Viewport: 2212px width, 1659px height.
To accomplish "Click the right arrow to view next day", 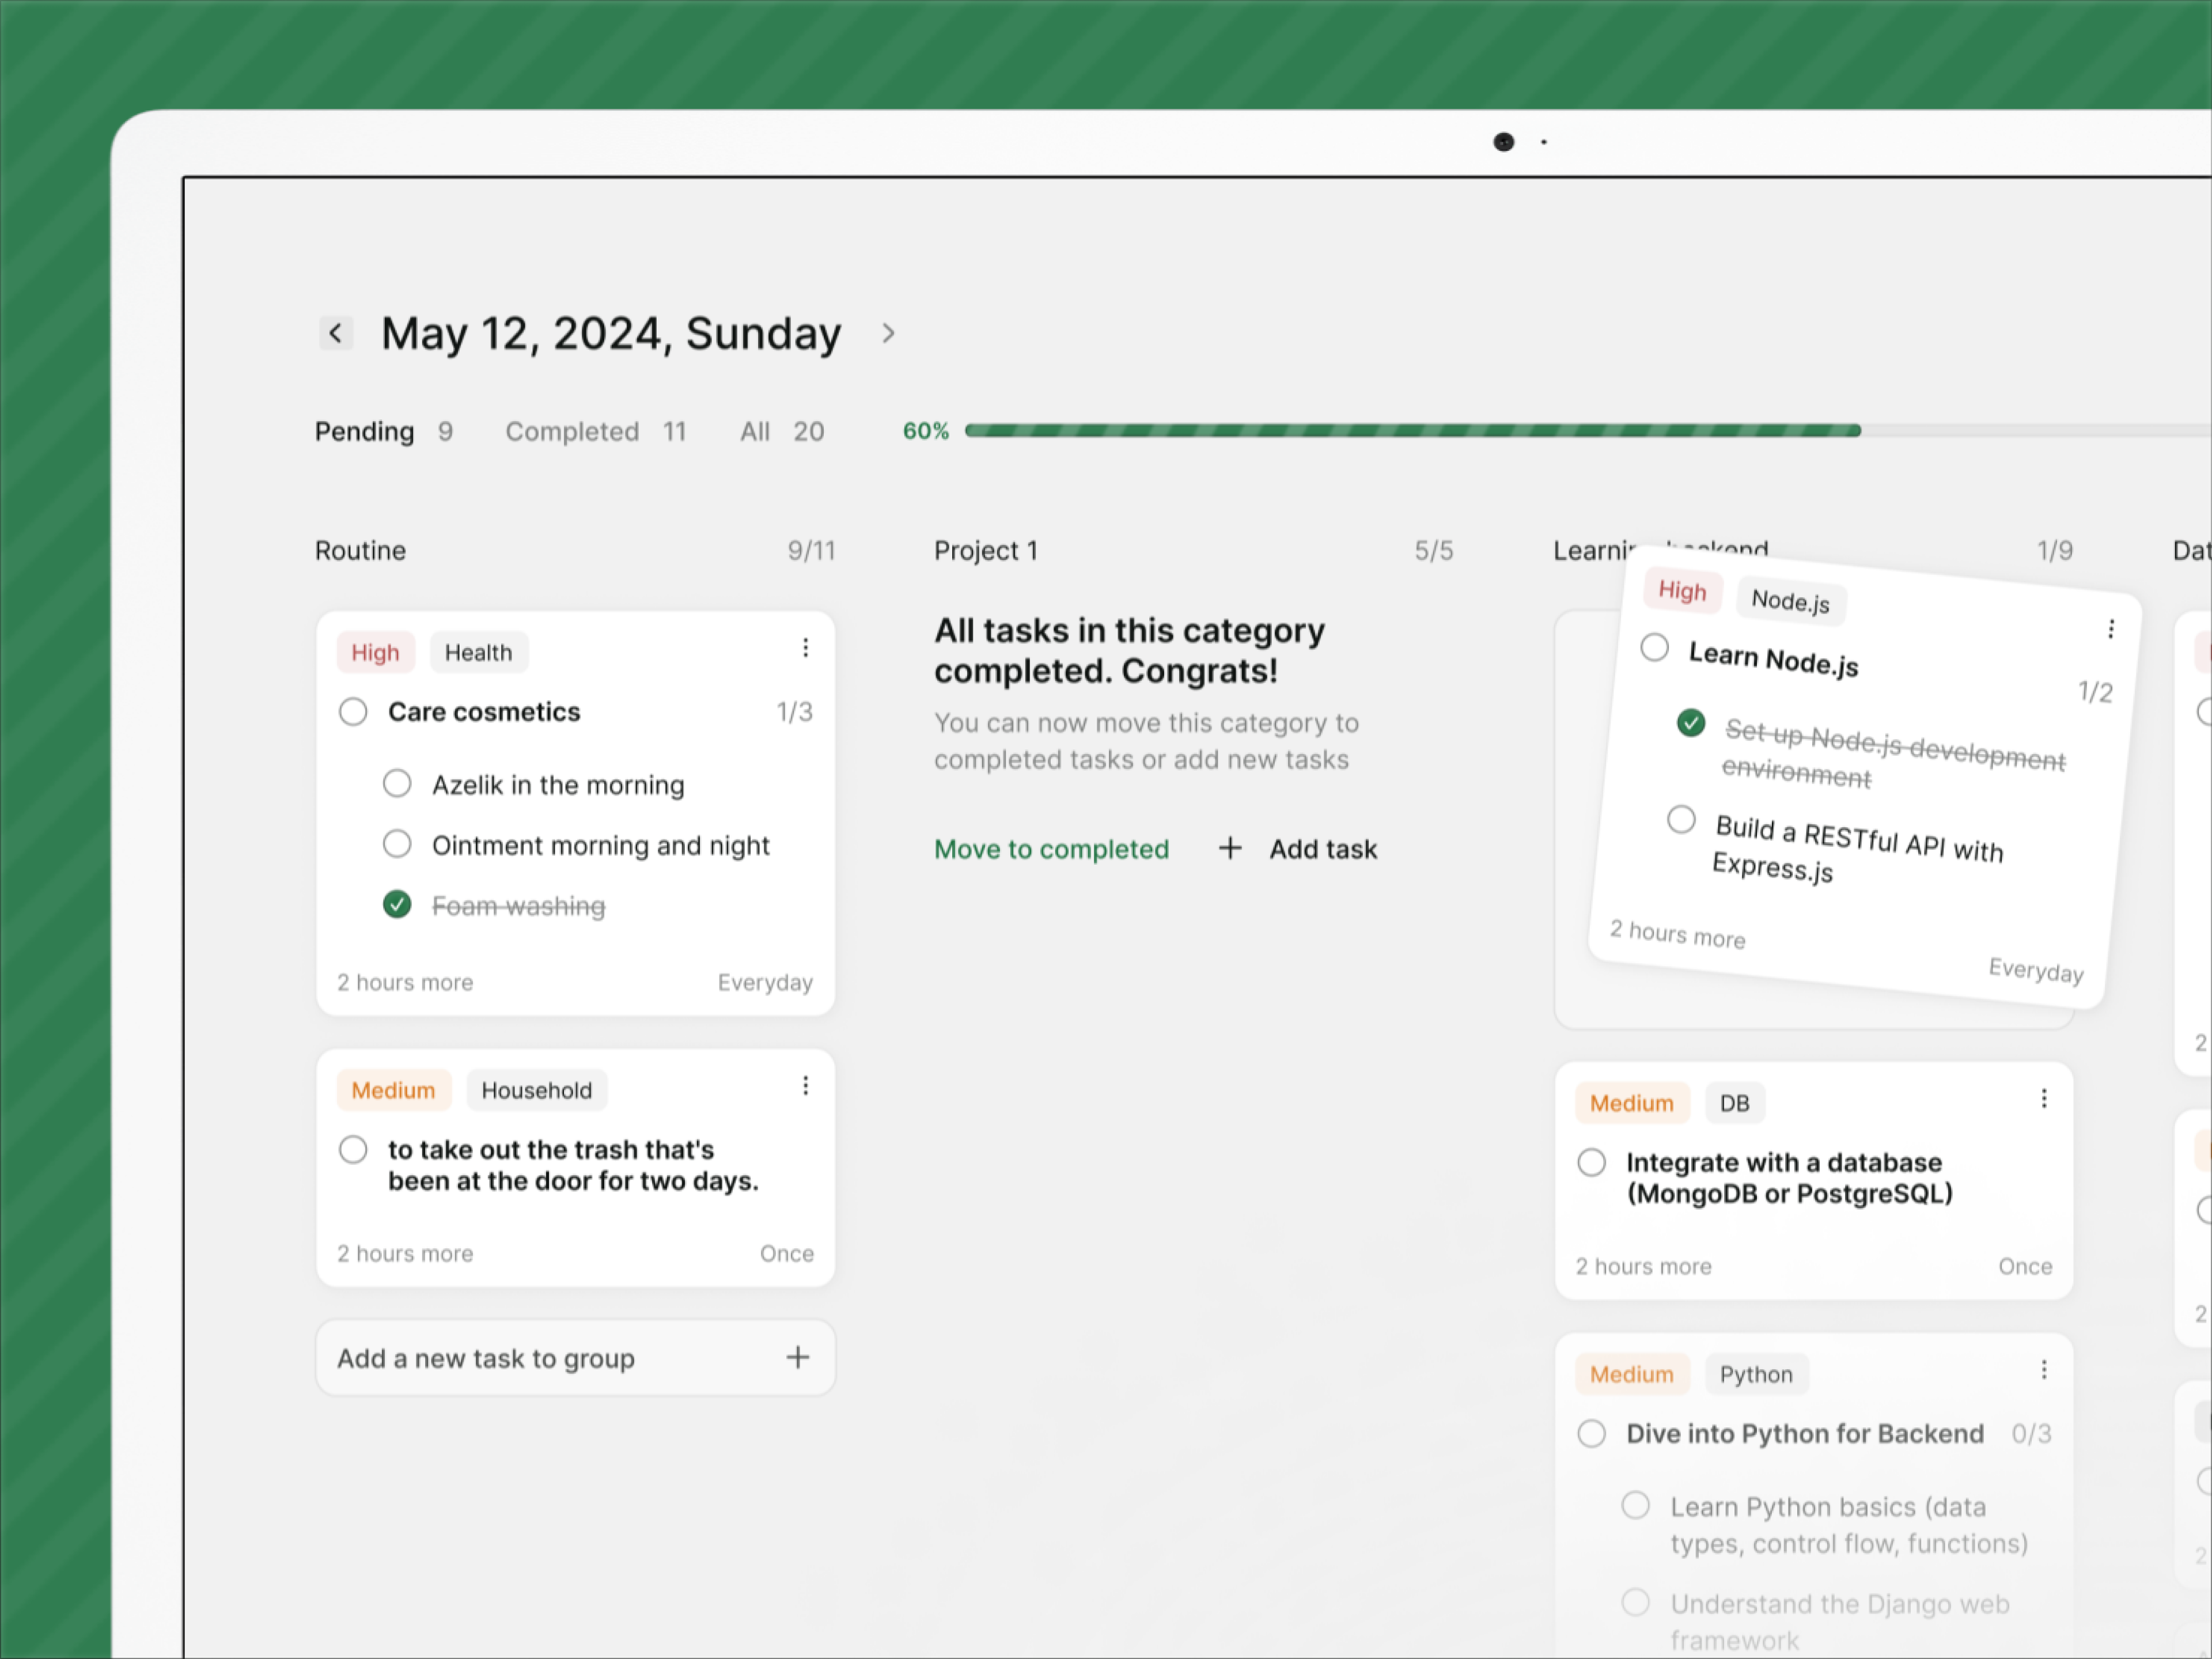I will click(x=888, y=333).
